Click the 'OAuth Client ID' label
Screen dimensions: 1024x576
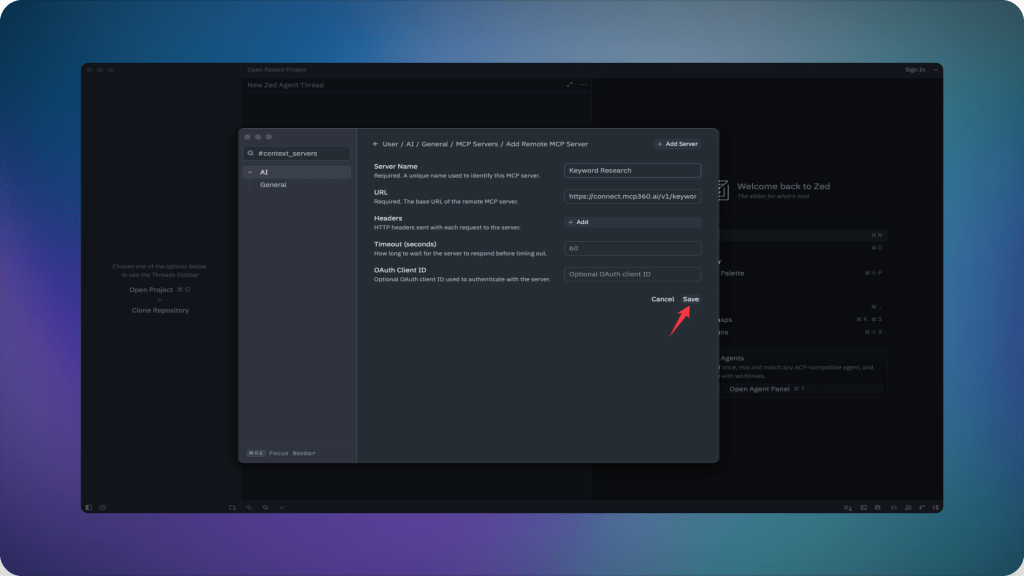(400, 270)
